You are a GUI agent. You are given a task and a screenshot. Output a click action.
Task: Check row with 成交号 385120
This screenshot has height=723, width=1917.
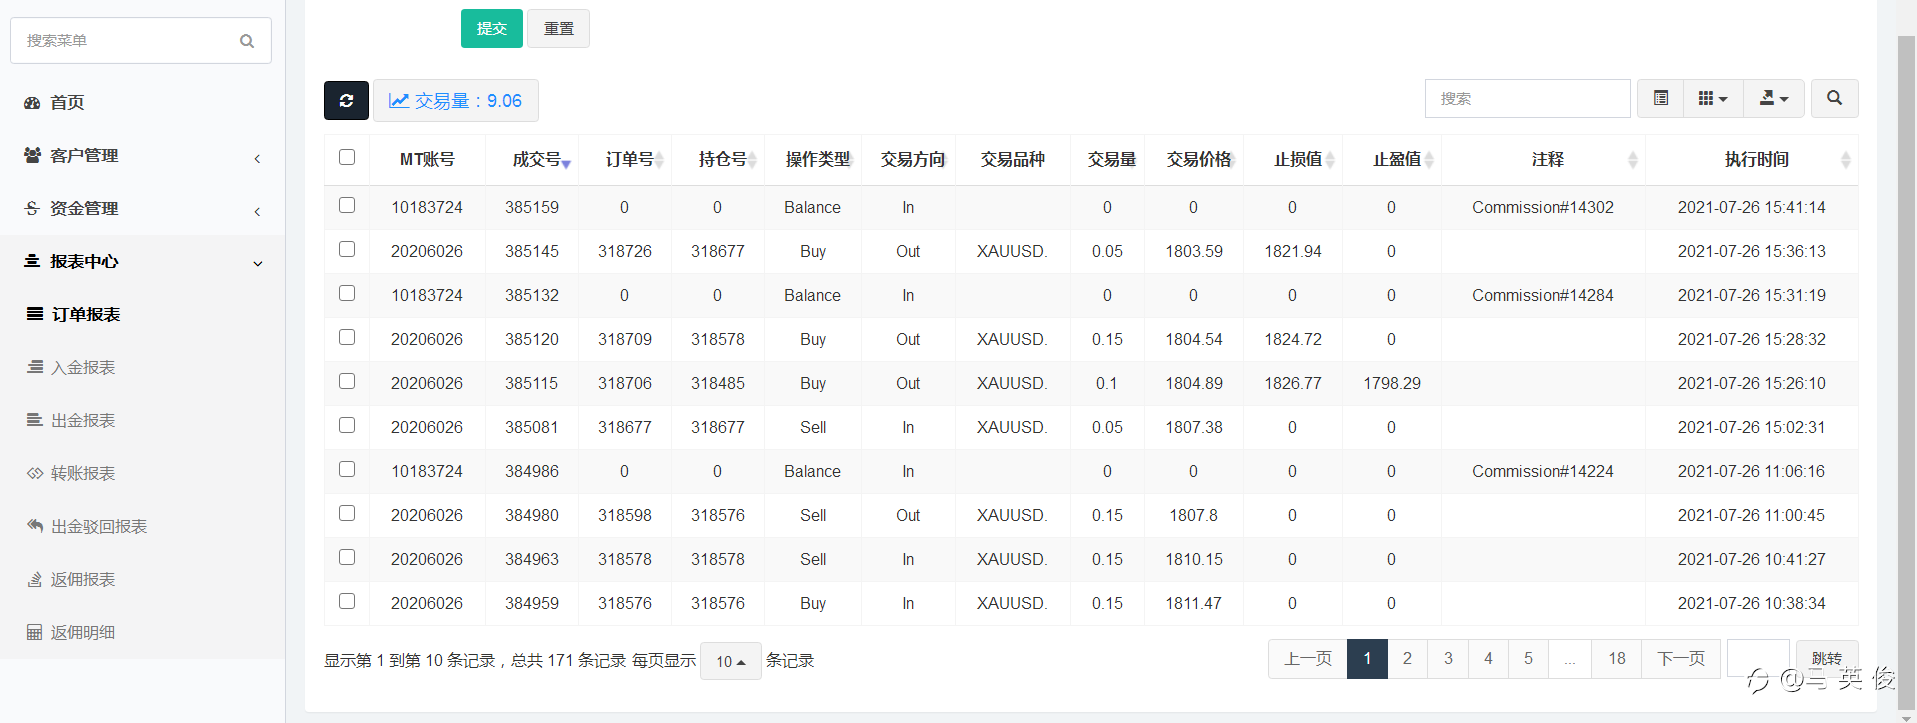tap(347, 337)
